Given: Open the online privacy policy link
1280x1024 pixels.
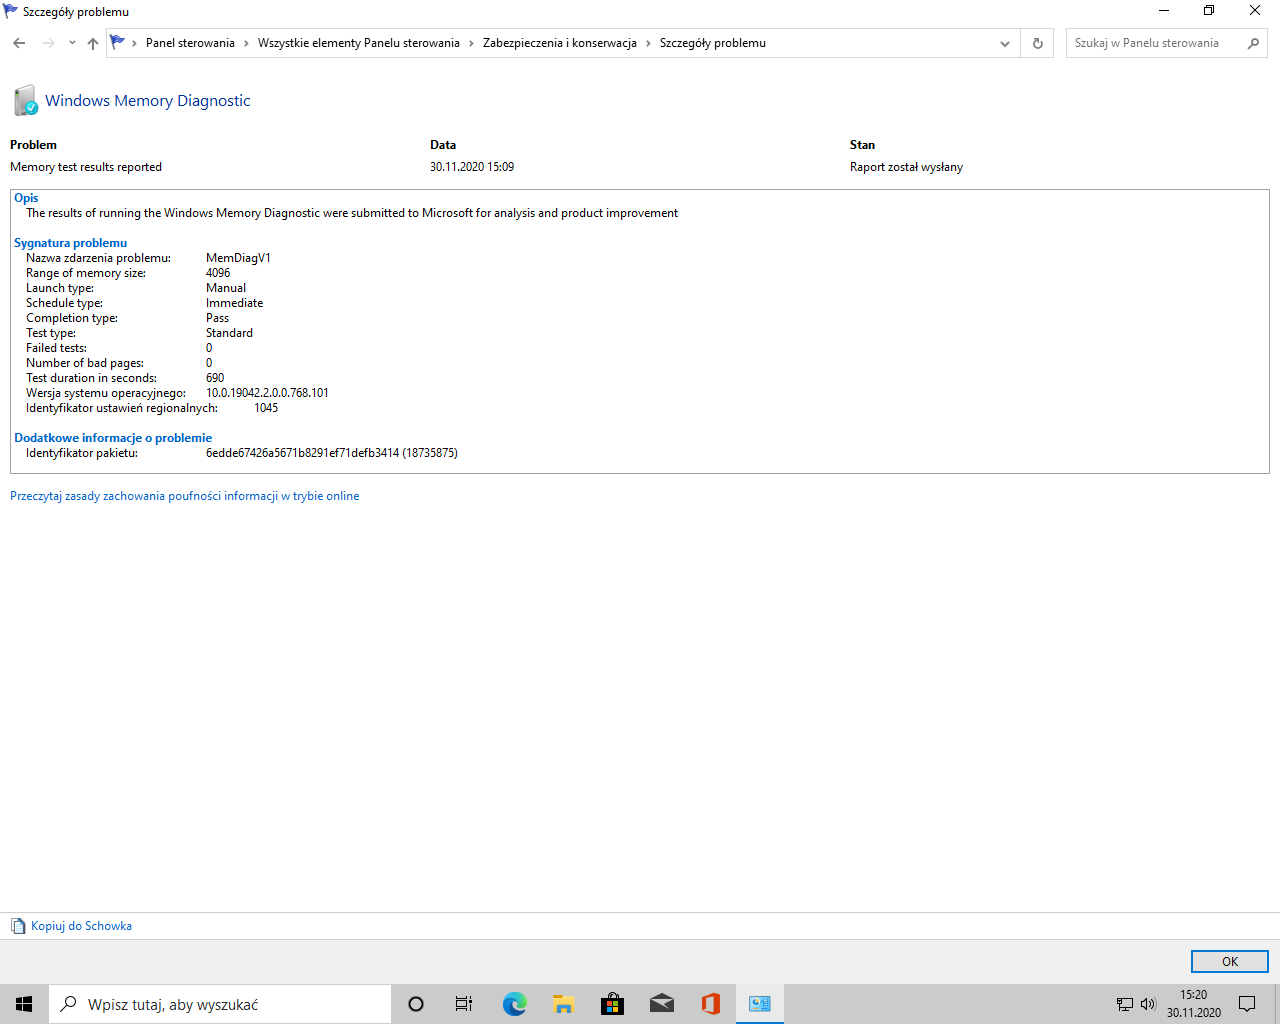Looking at the screenshot, I should pos(184,496).
